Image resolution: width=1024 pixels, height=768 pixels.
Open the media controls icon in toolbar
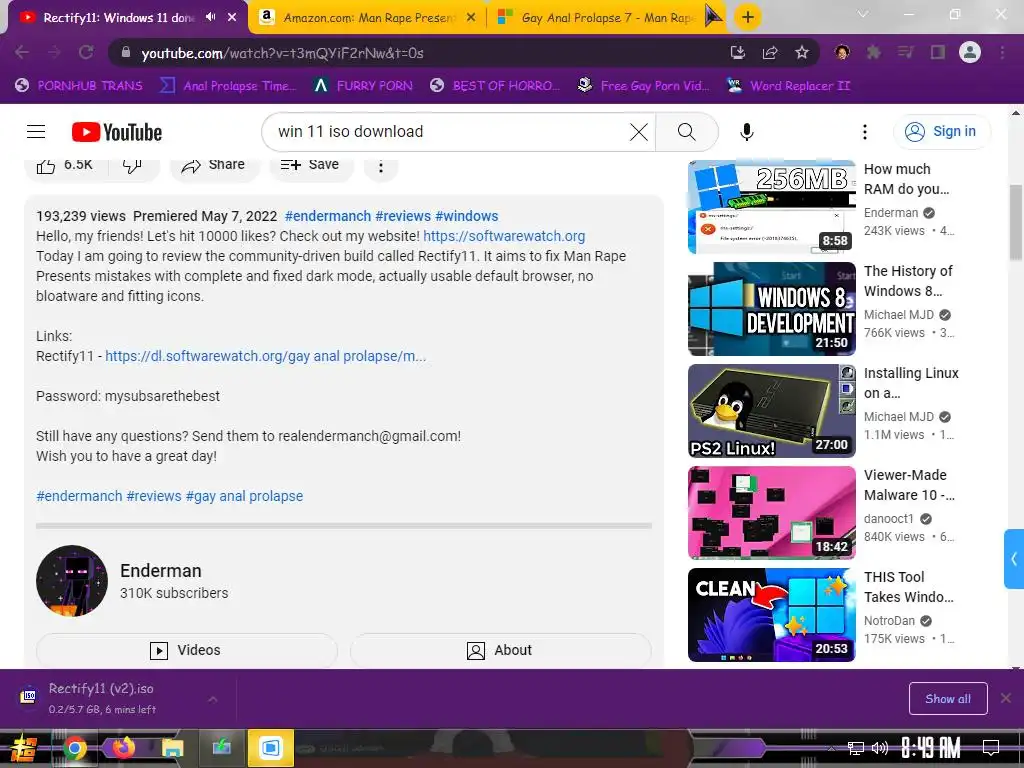tap(906, 52)
